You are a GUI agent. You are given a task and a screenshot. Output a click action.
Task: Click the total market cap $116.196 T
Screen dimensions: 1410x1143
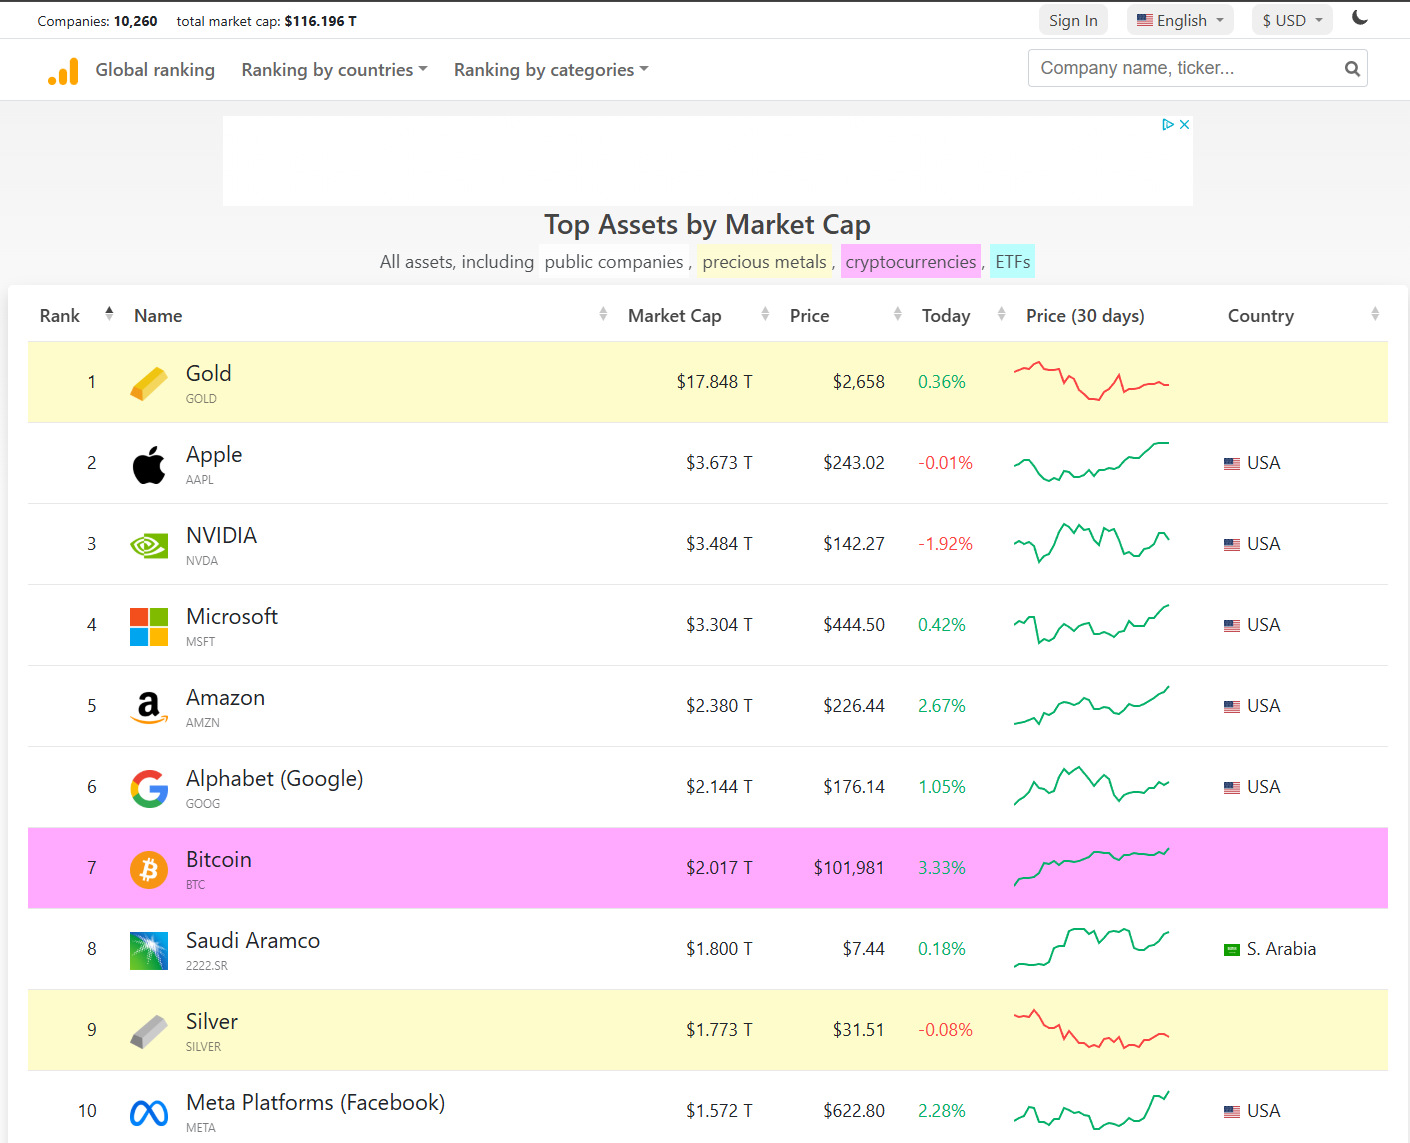pos(320,21)
